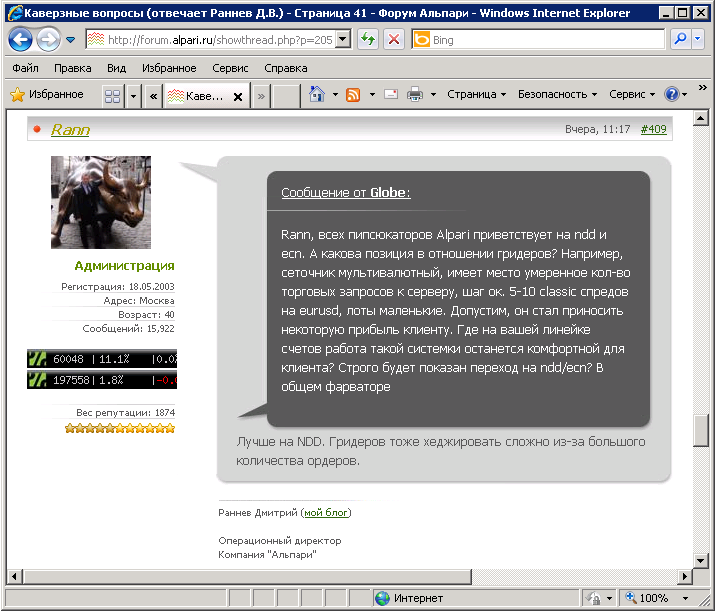Open protected mode security status icon

click(x=594, y=598)
